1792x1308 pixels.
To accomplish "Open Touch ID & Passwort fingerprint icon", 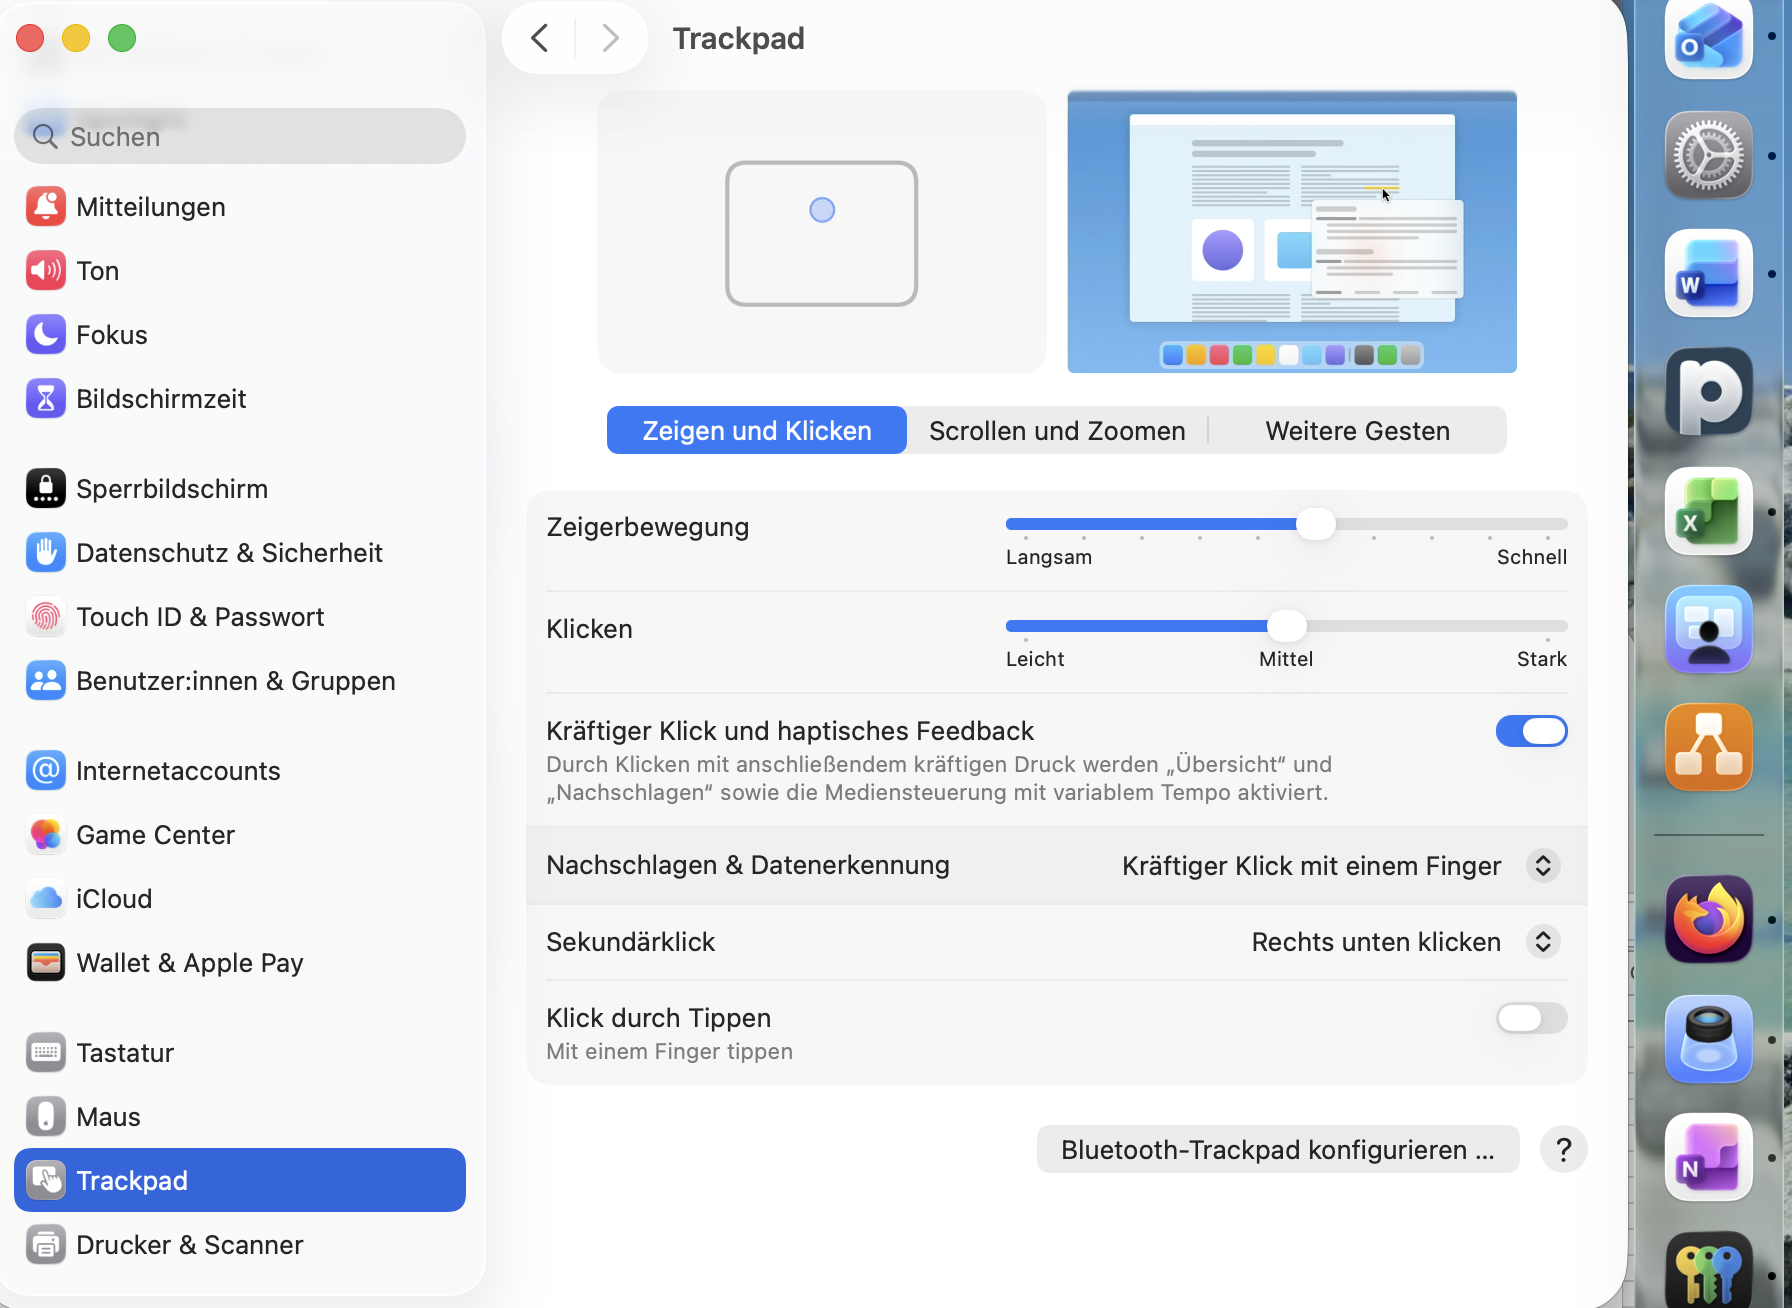I will [x=46, y=617].
